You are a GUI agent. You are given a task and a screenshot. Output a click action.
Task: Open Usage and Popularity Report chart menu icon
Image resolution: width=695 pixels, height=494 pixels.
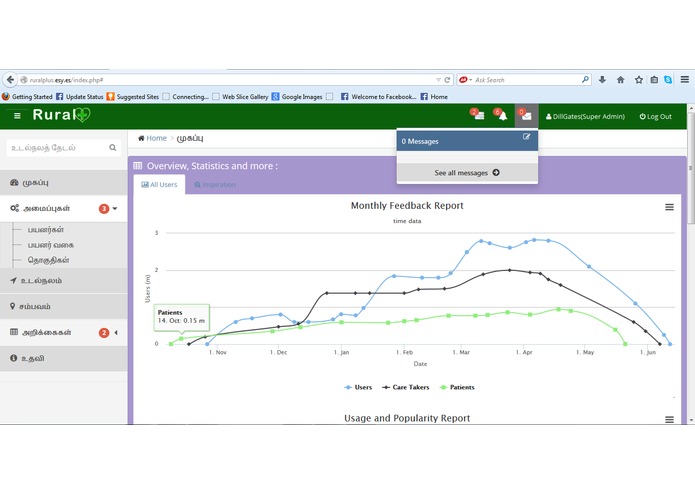(x=669, y=419)
